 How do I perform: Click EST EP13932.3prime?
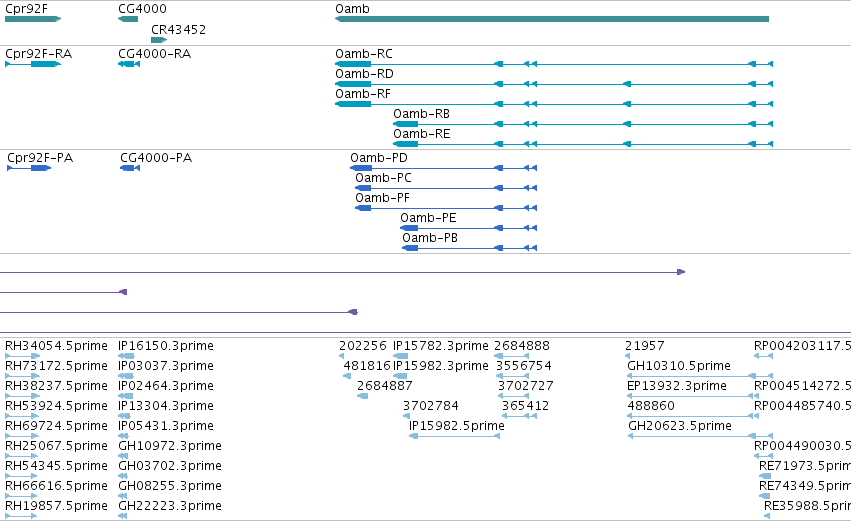[677, 386]
